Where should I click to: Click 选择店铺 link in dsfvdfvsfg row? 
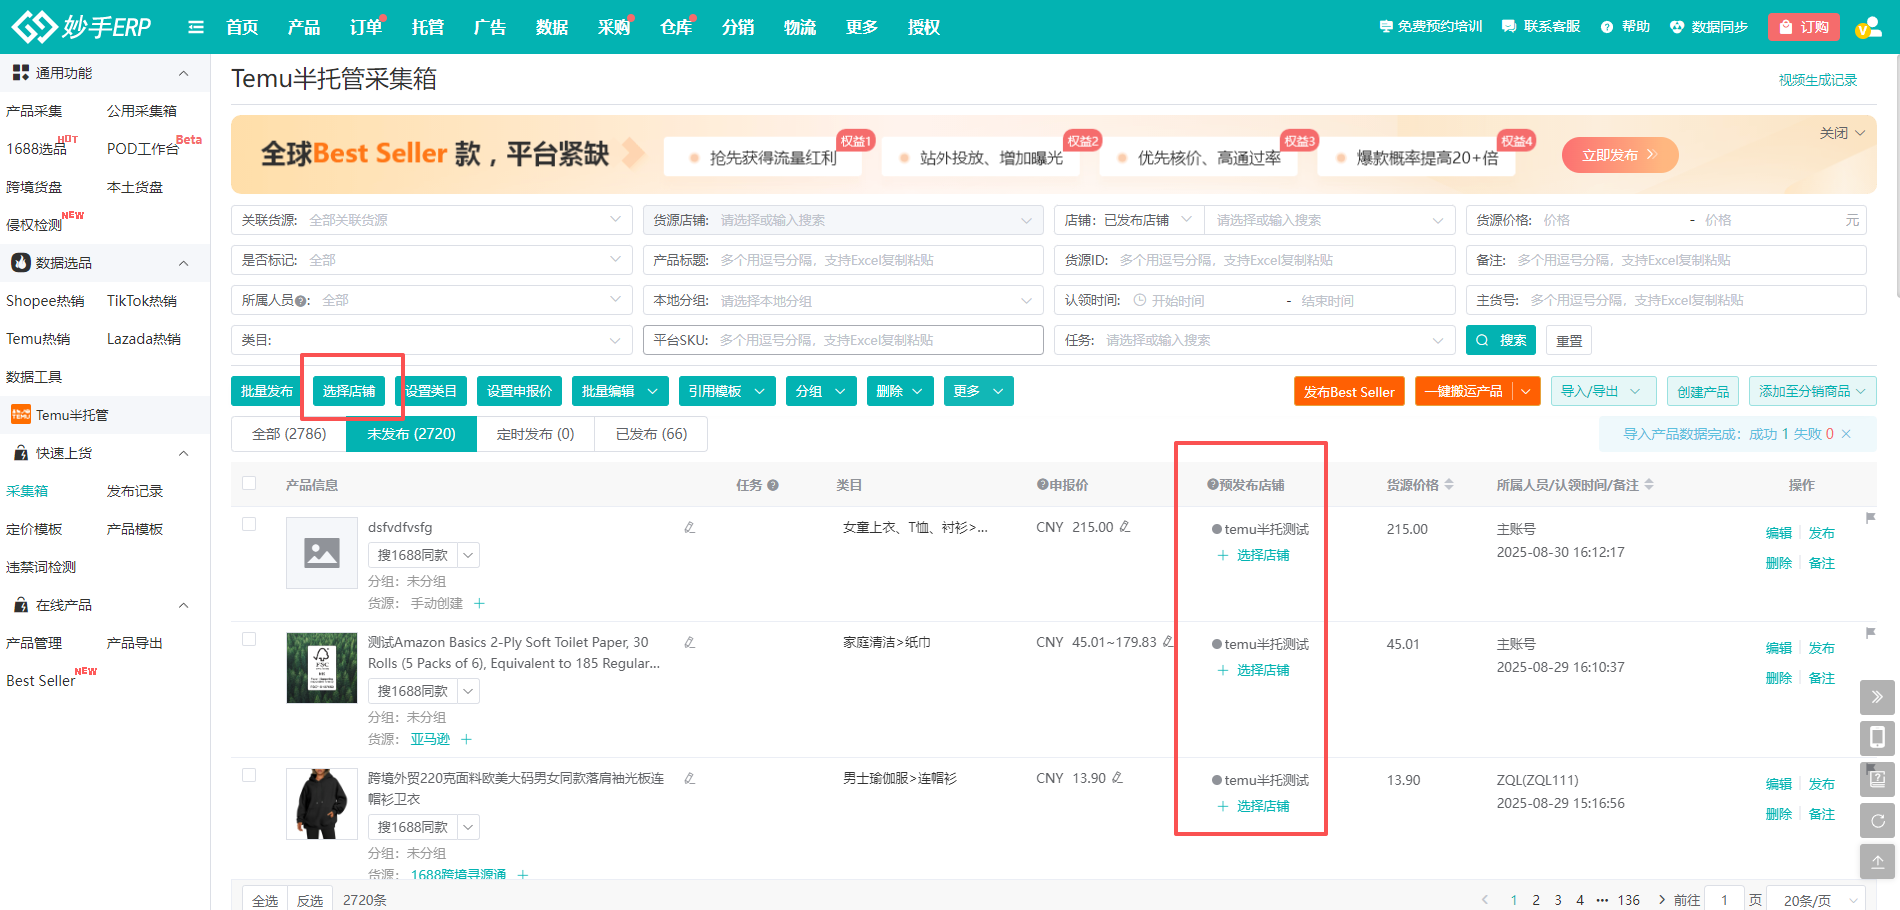click(1253, 555)
